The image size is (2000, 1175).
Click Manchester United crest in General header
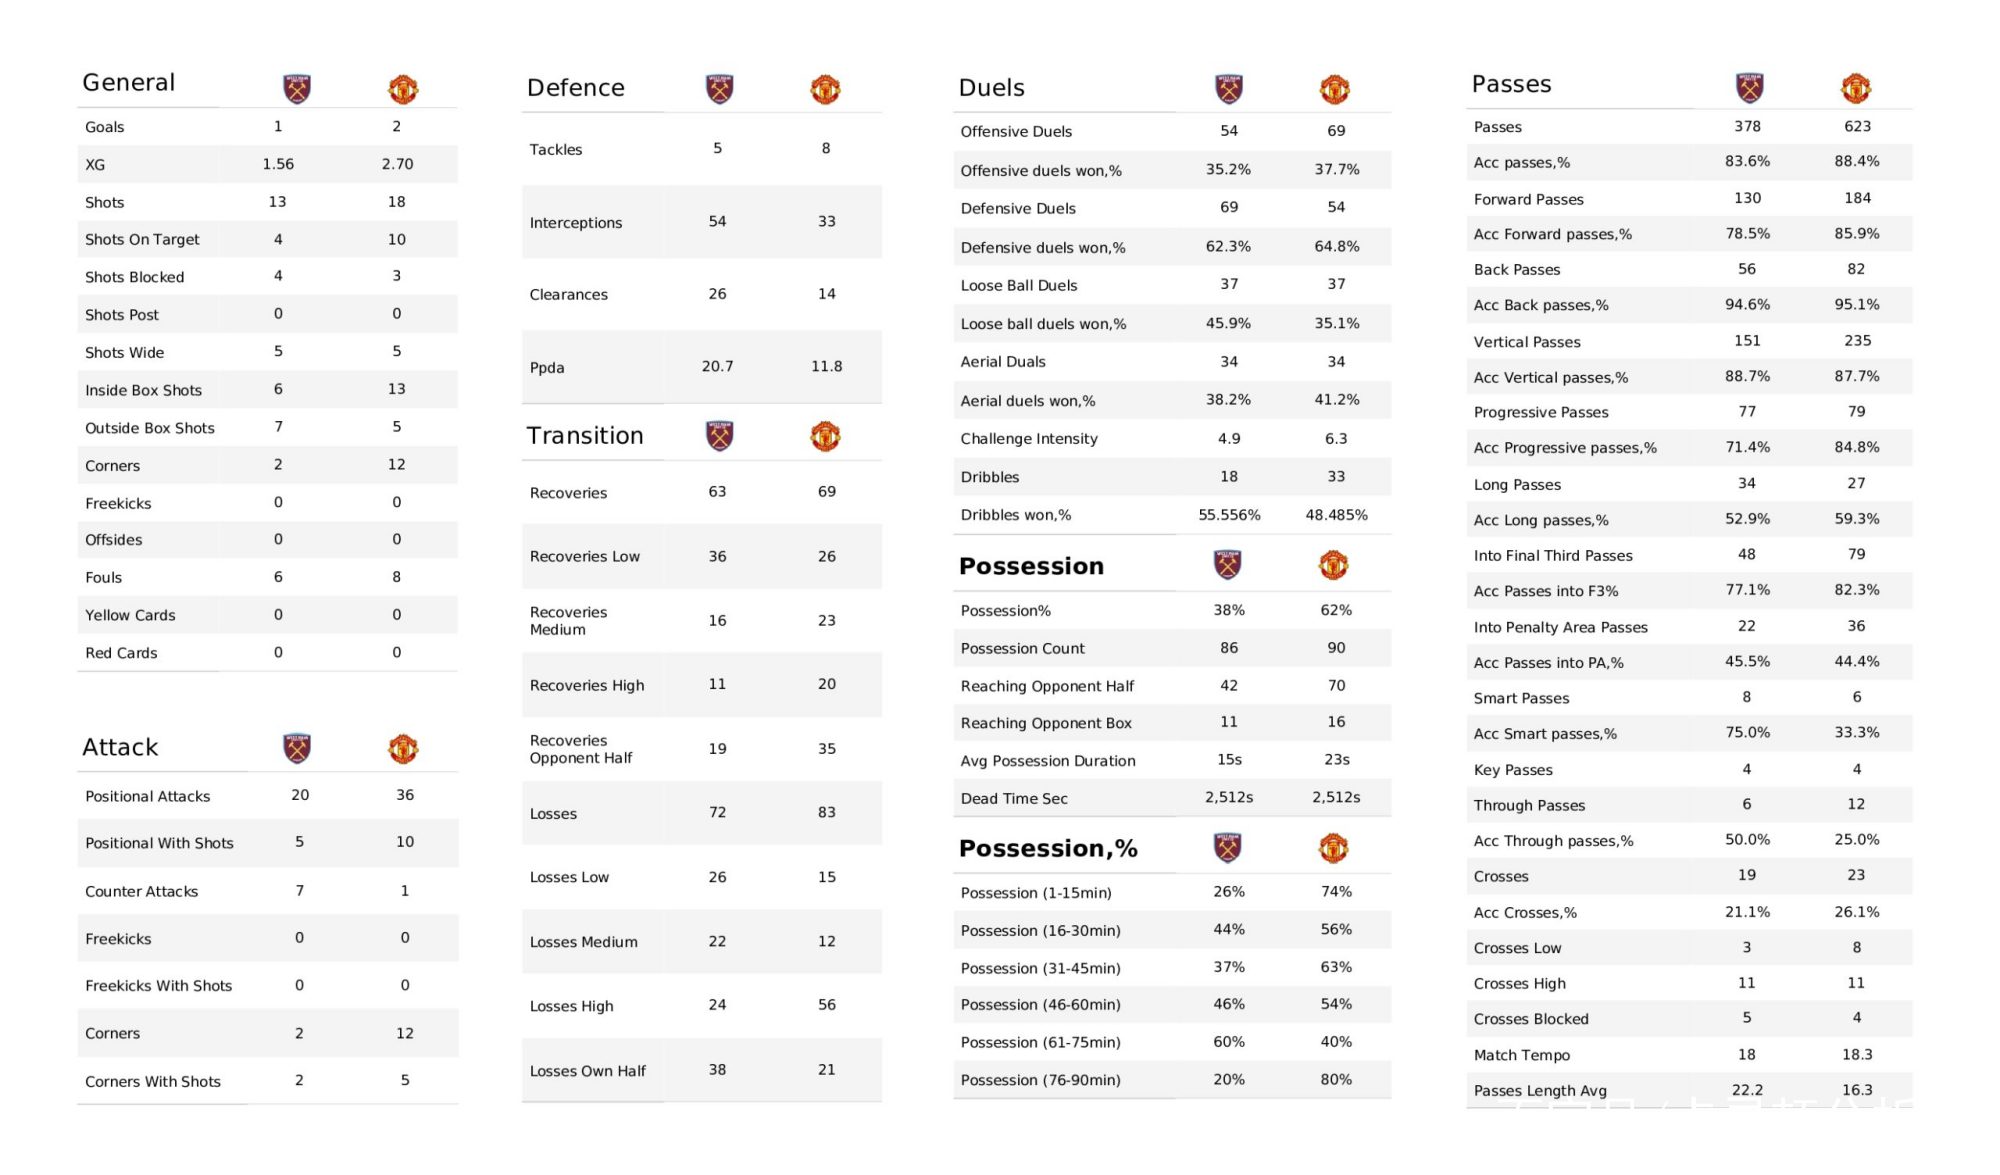coord(403,89)
